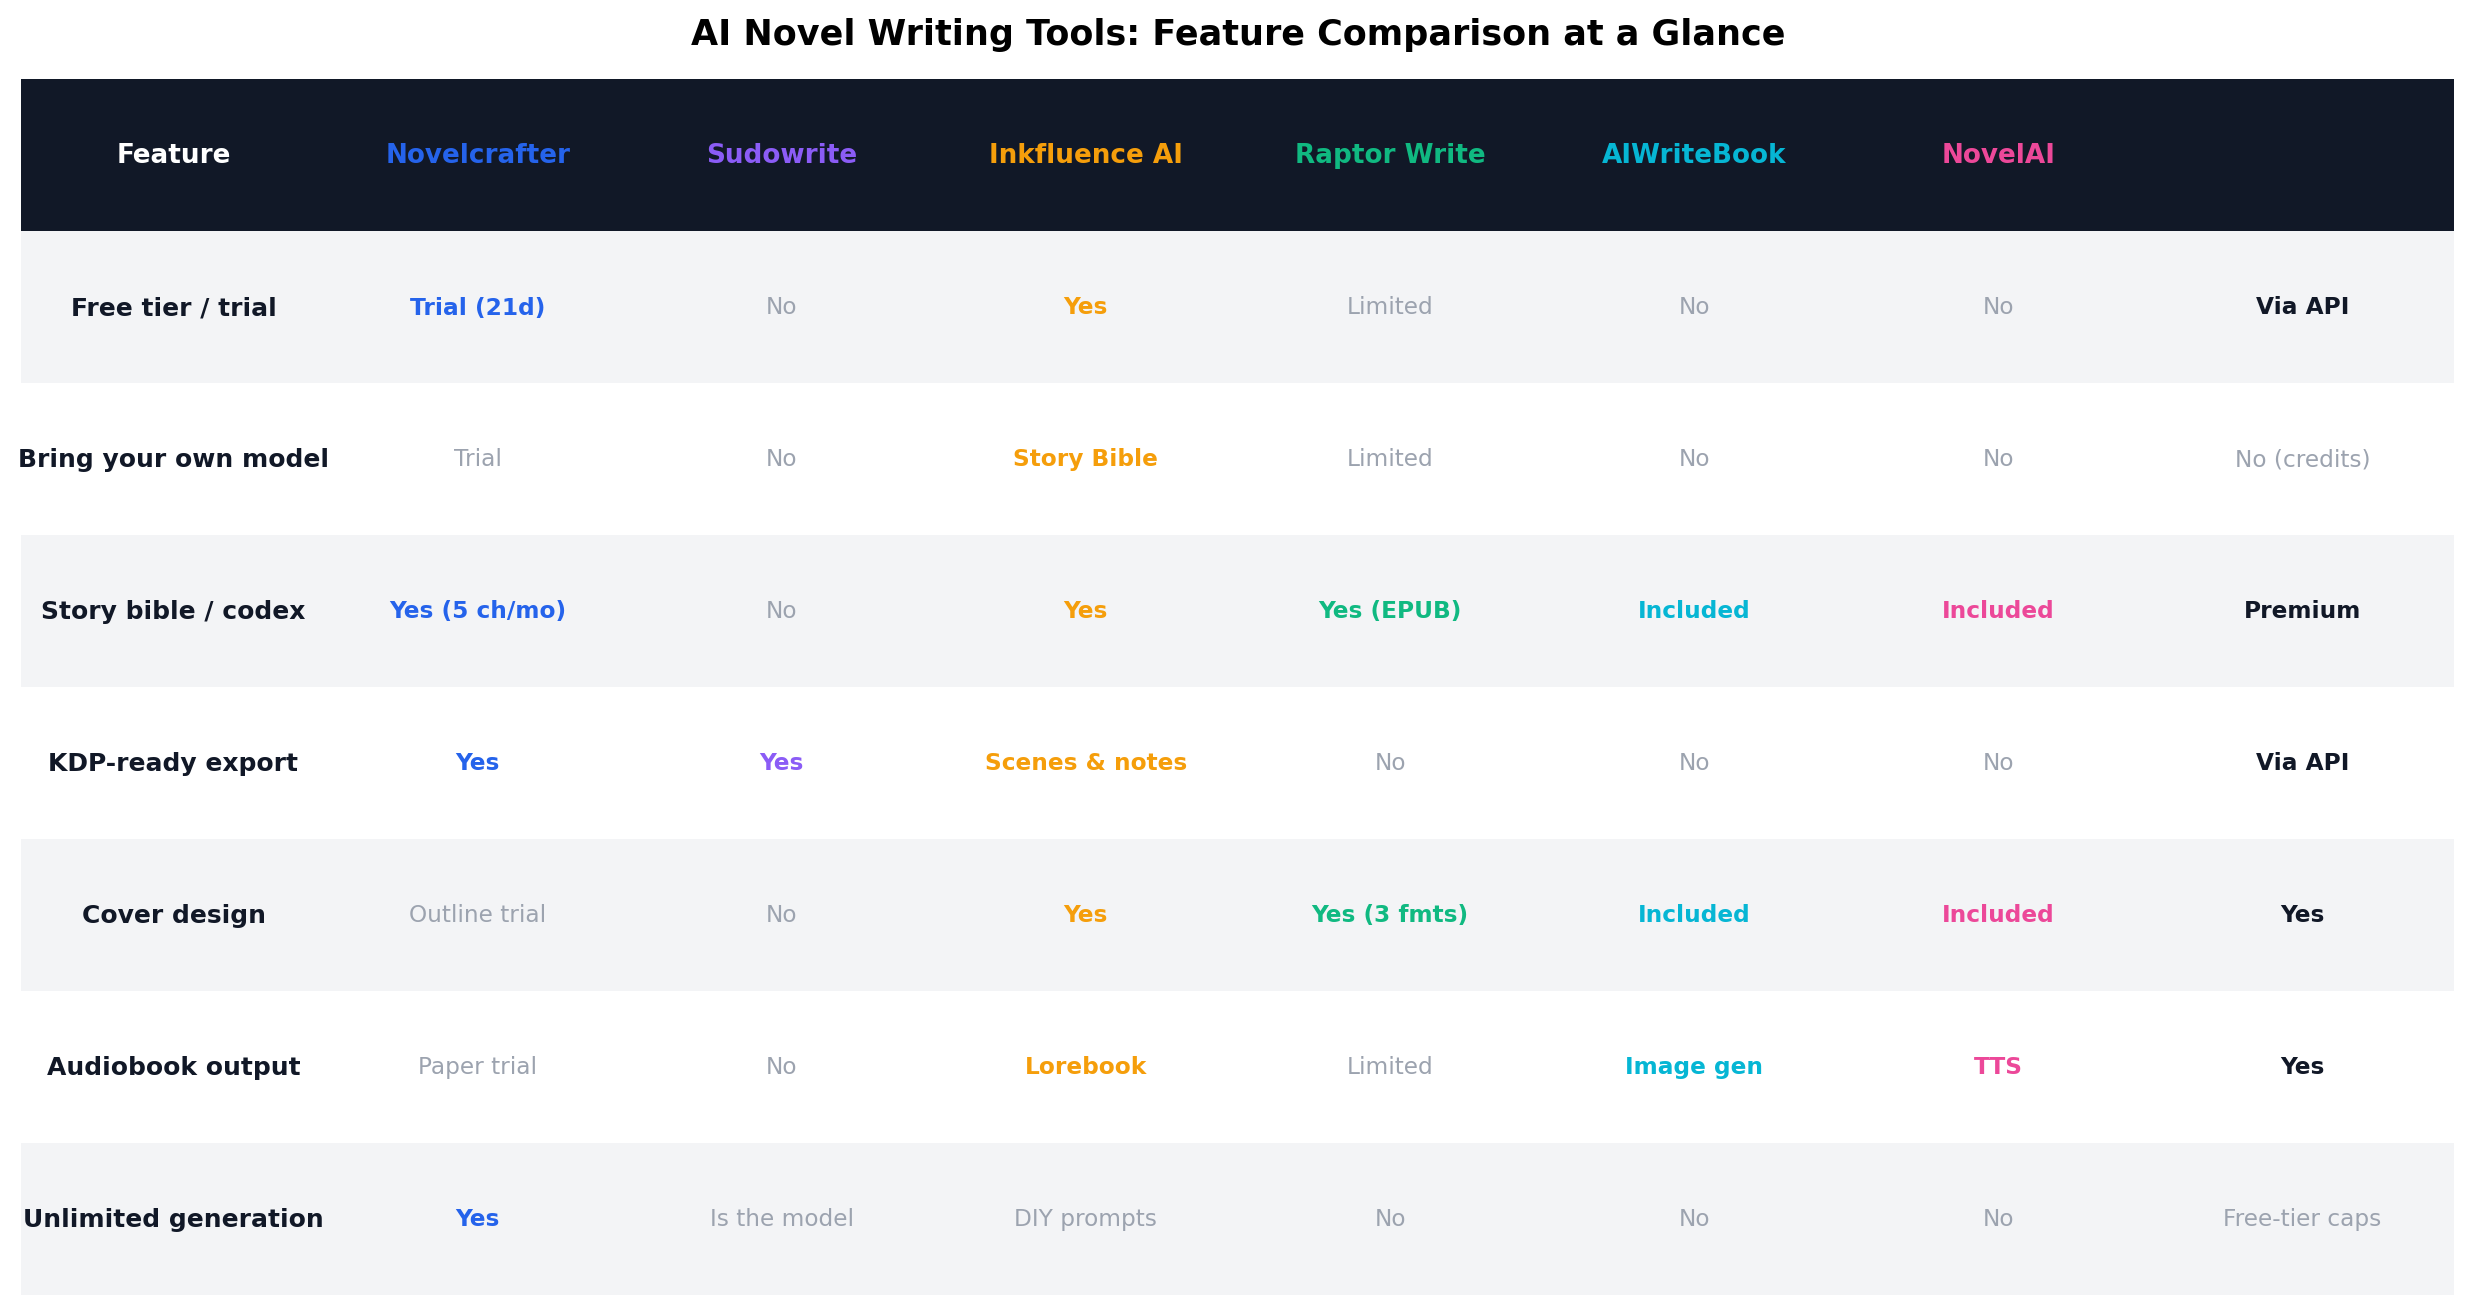2472x1313 pixels.
Task: Click Inkfluence AI 'Yes' in Free tier row
Action: point(1085,307)
